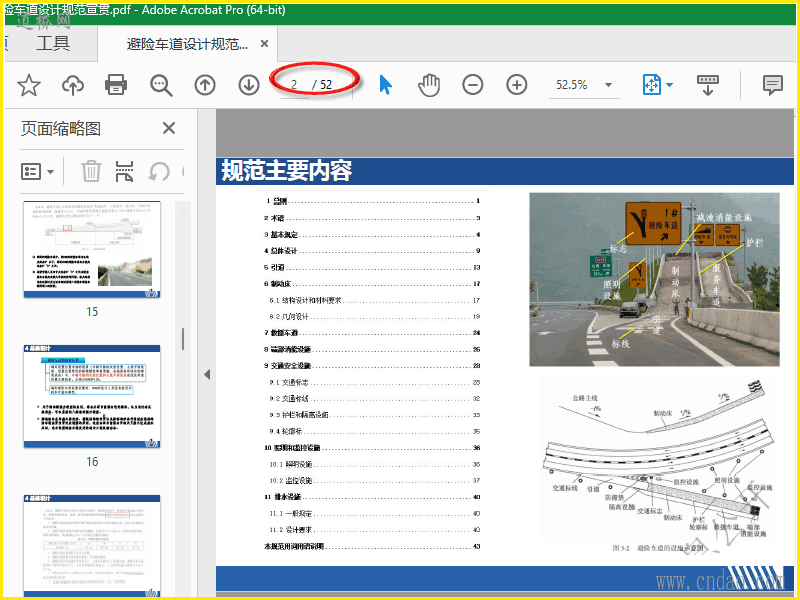Click the 规范主要内容 slide heading
Screen dimensions: 800x600
click(x=286, y=170)
